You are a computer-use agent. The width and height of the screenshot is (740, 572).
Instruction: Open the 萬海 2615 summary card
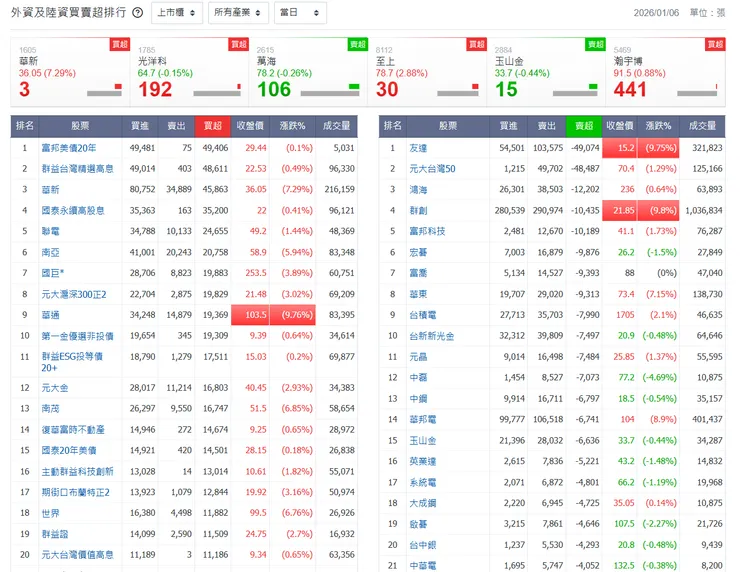308,73
